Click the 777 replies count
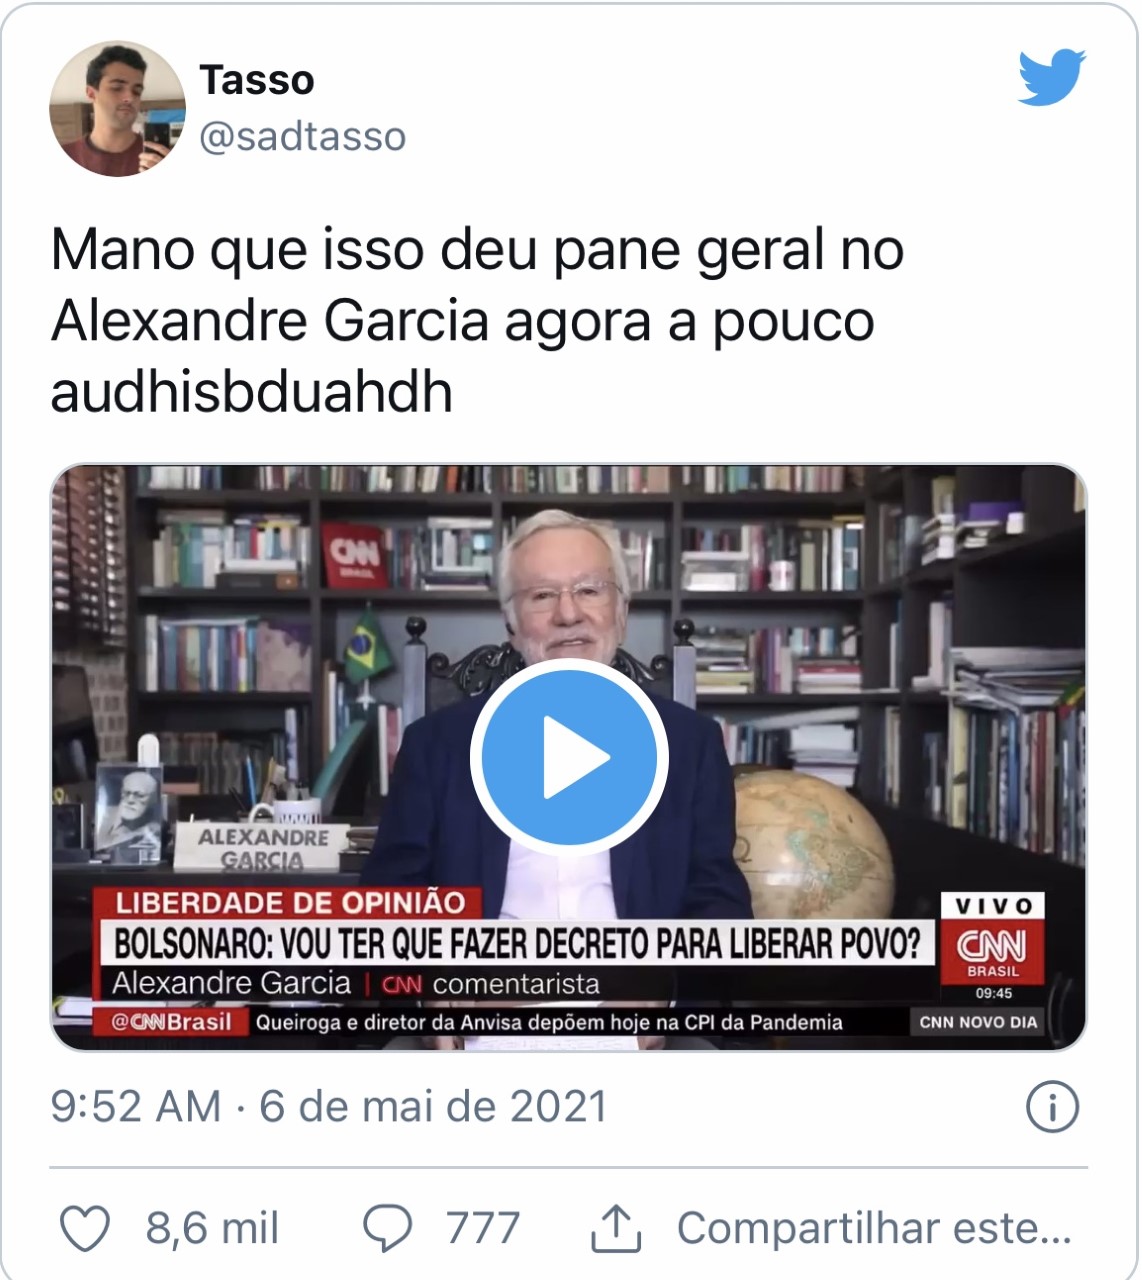This screenshot has width=1142, height=1280. click(x=483, y=1228)
